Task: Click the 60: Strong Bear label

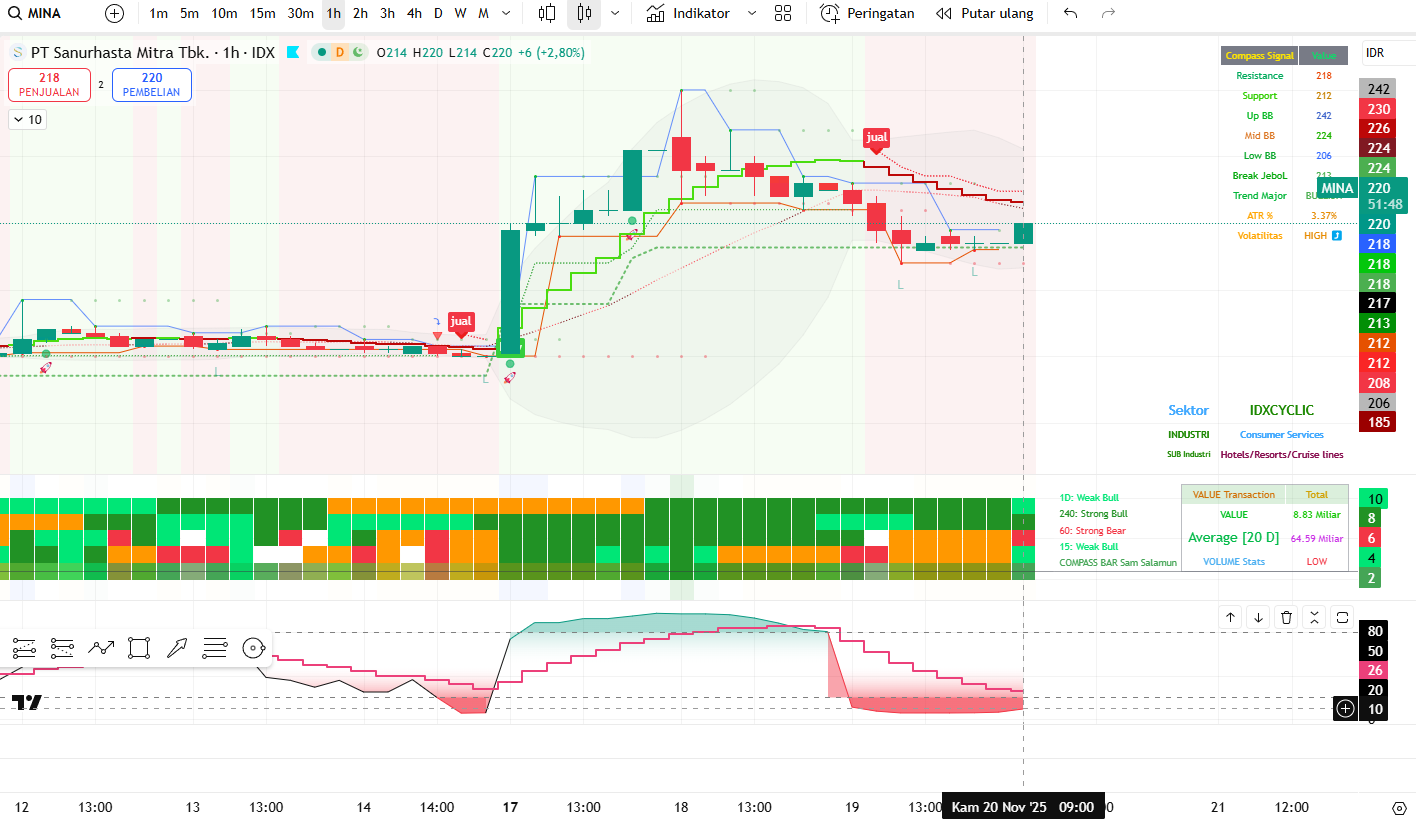Action: (1093, 531)
